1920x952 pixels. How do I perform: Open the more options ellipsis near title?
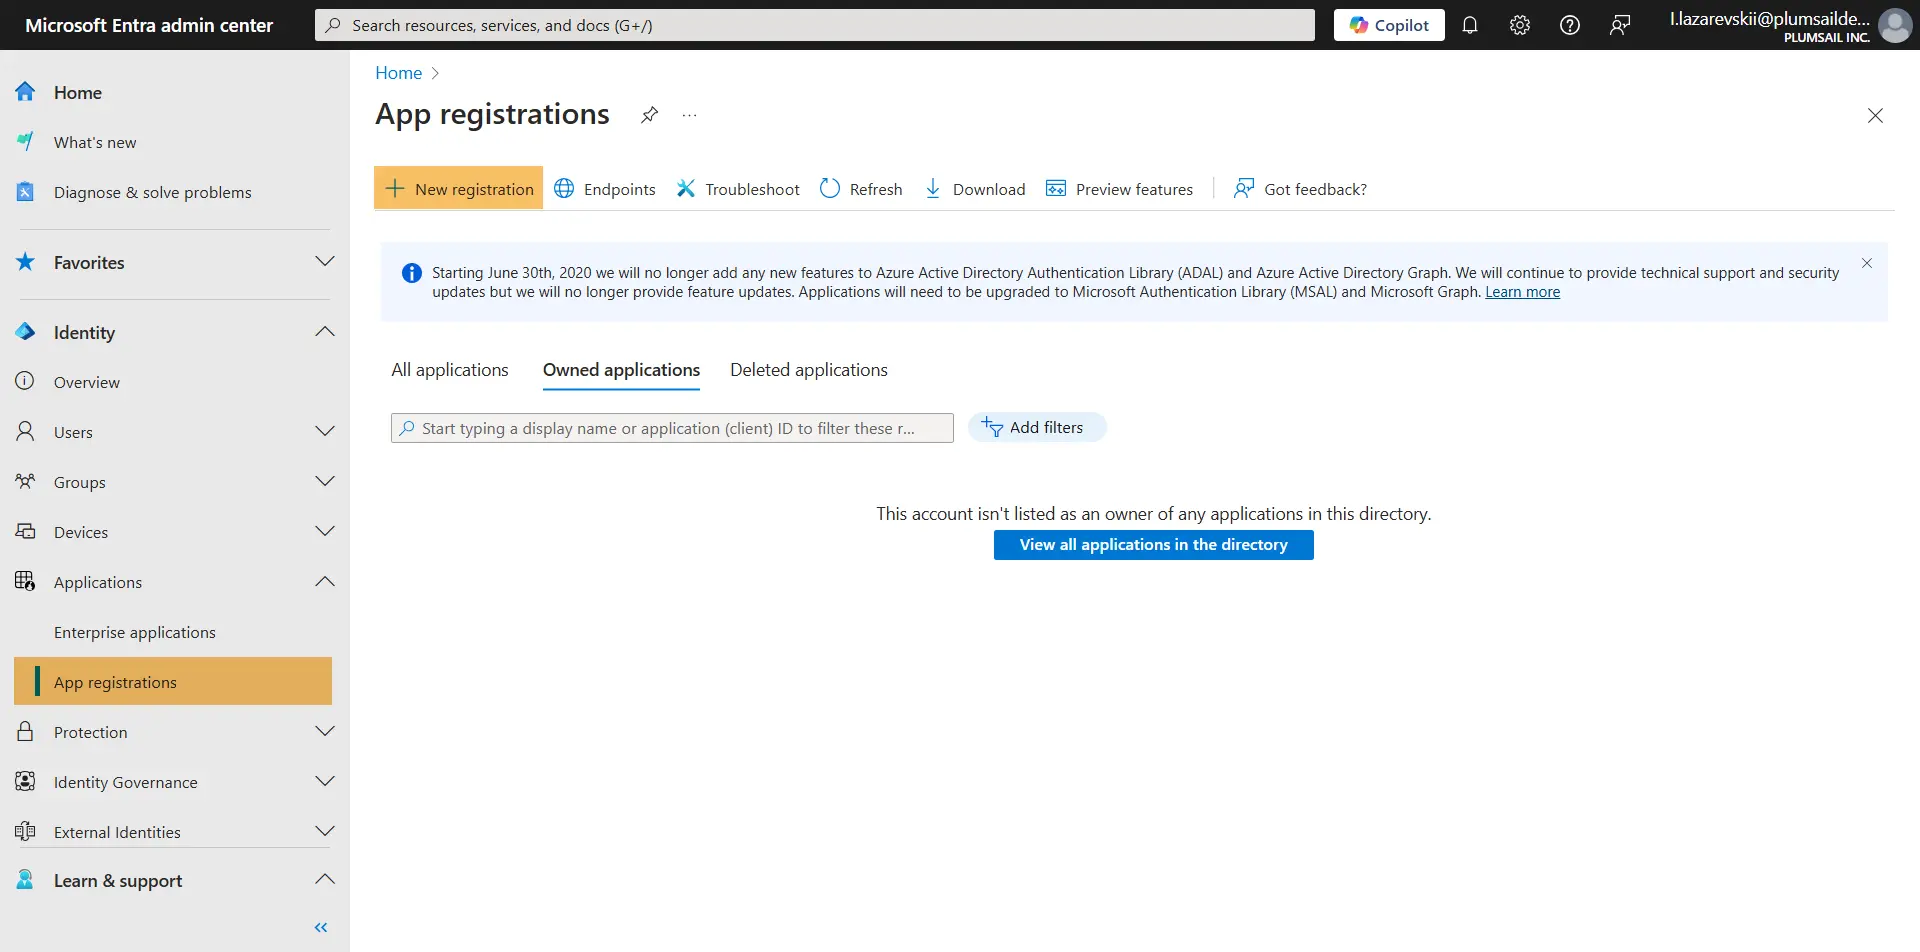[x=690, y=115]
